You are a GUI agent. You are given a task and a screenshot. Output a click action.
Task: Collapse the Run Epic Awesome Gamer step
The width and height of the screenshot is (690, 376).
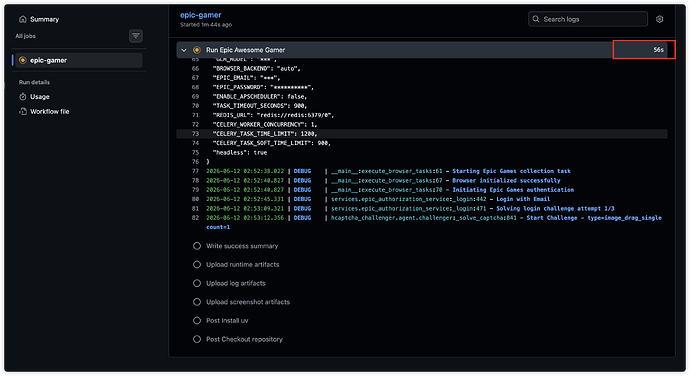tap(184, 50)
